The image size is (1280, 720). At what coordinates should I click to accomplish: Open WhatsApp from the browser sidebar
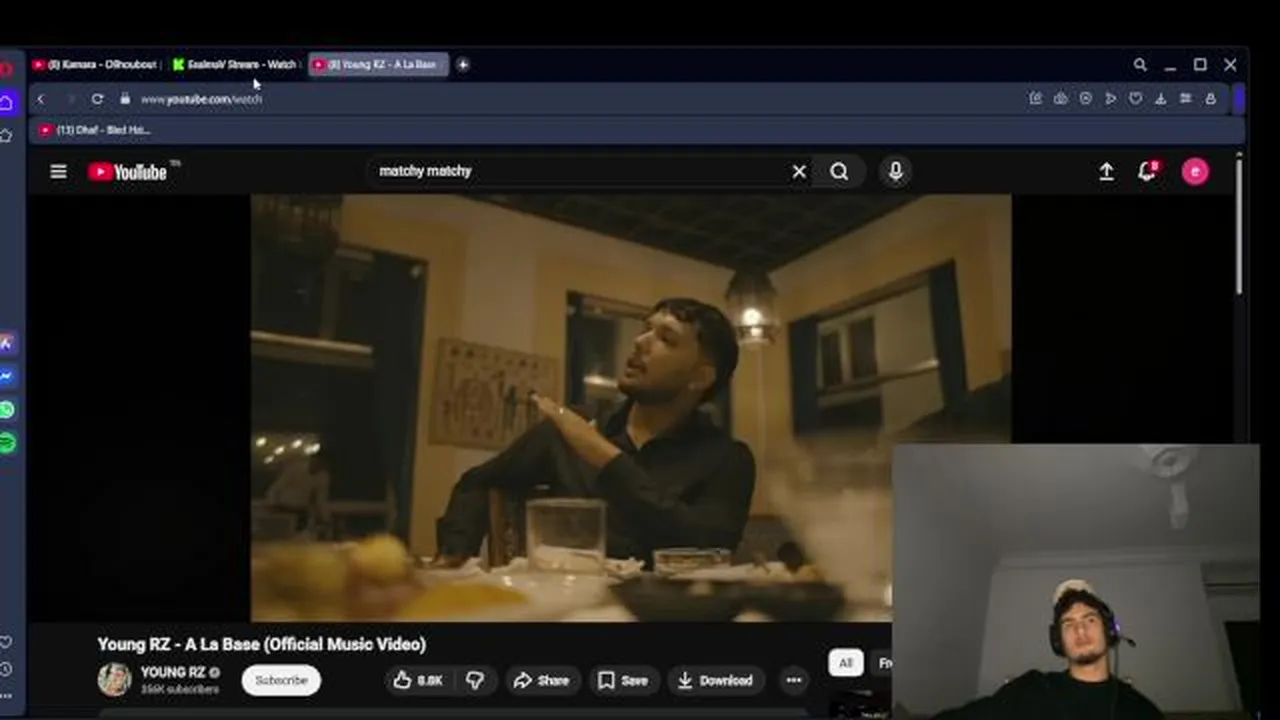[7, 410]
